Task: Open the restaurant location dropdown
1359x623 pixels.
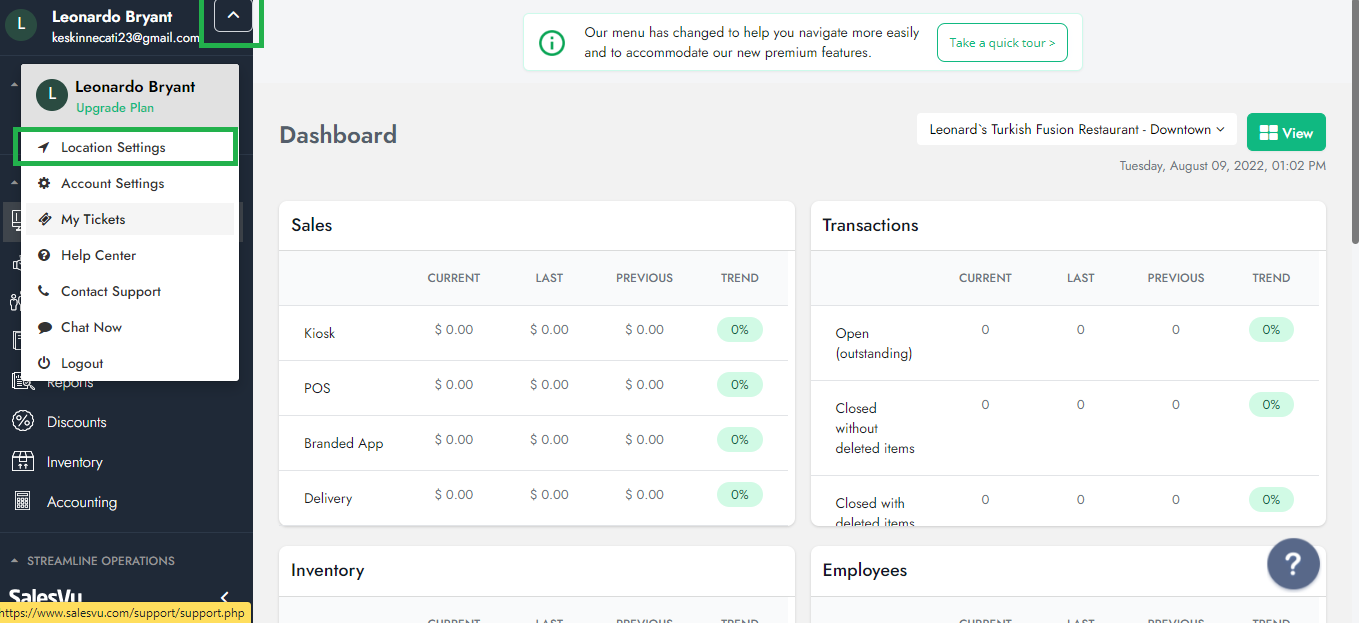Action: (x=1076, y=130)
